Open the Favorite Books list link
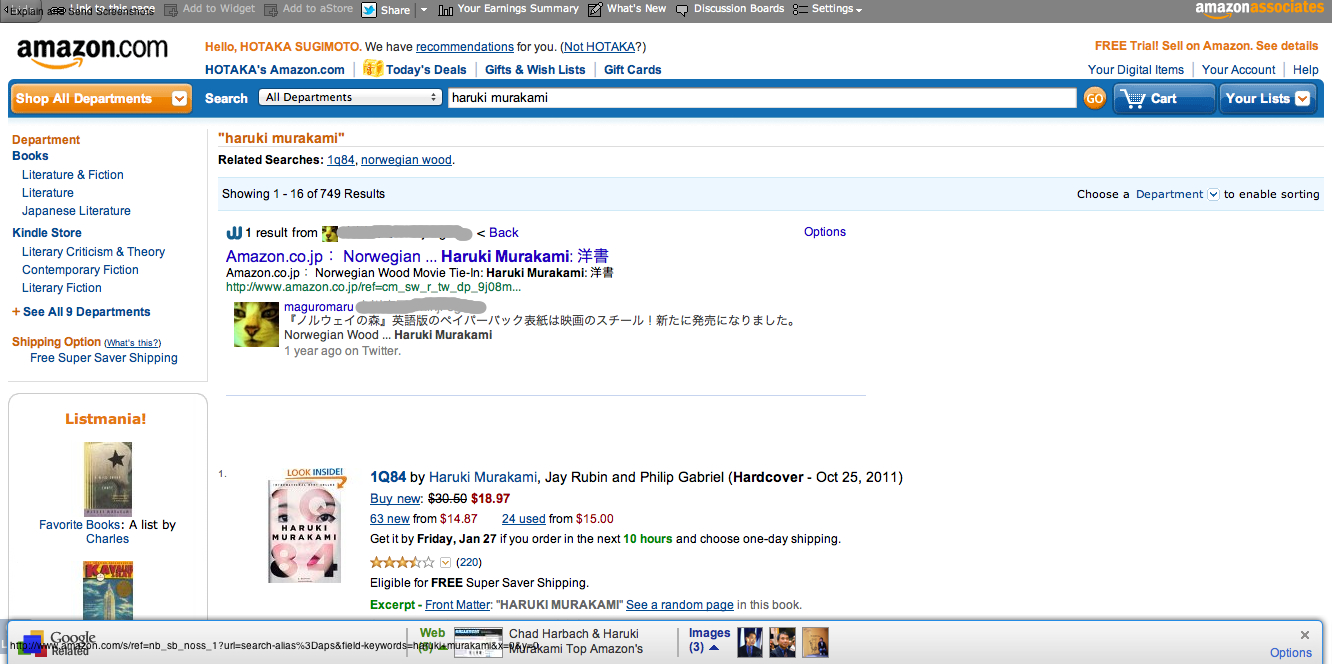1332x664 pixels. [81, 525]
